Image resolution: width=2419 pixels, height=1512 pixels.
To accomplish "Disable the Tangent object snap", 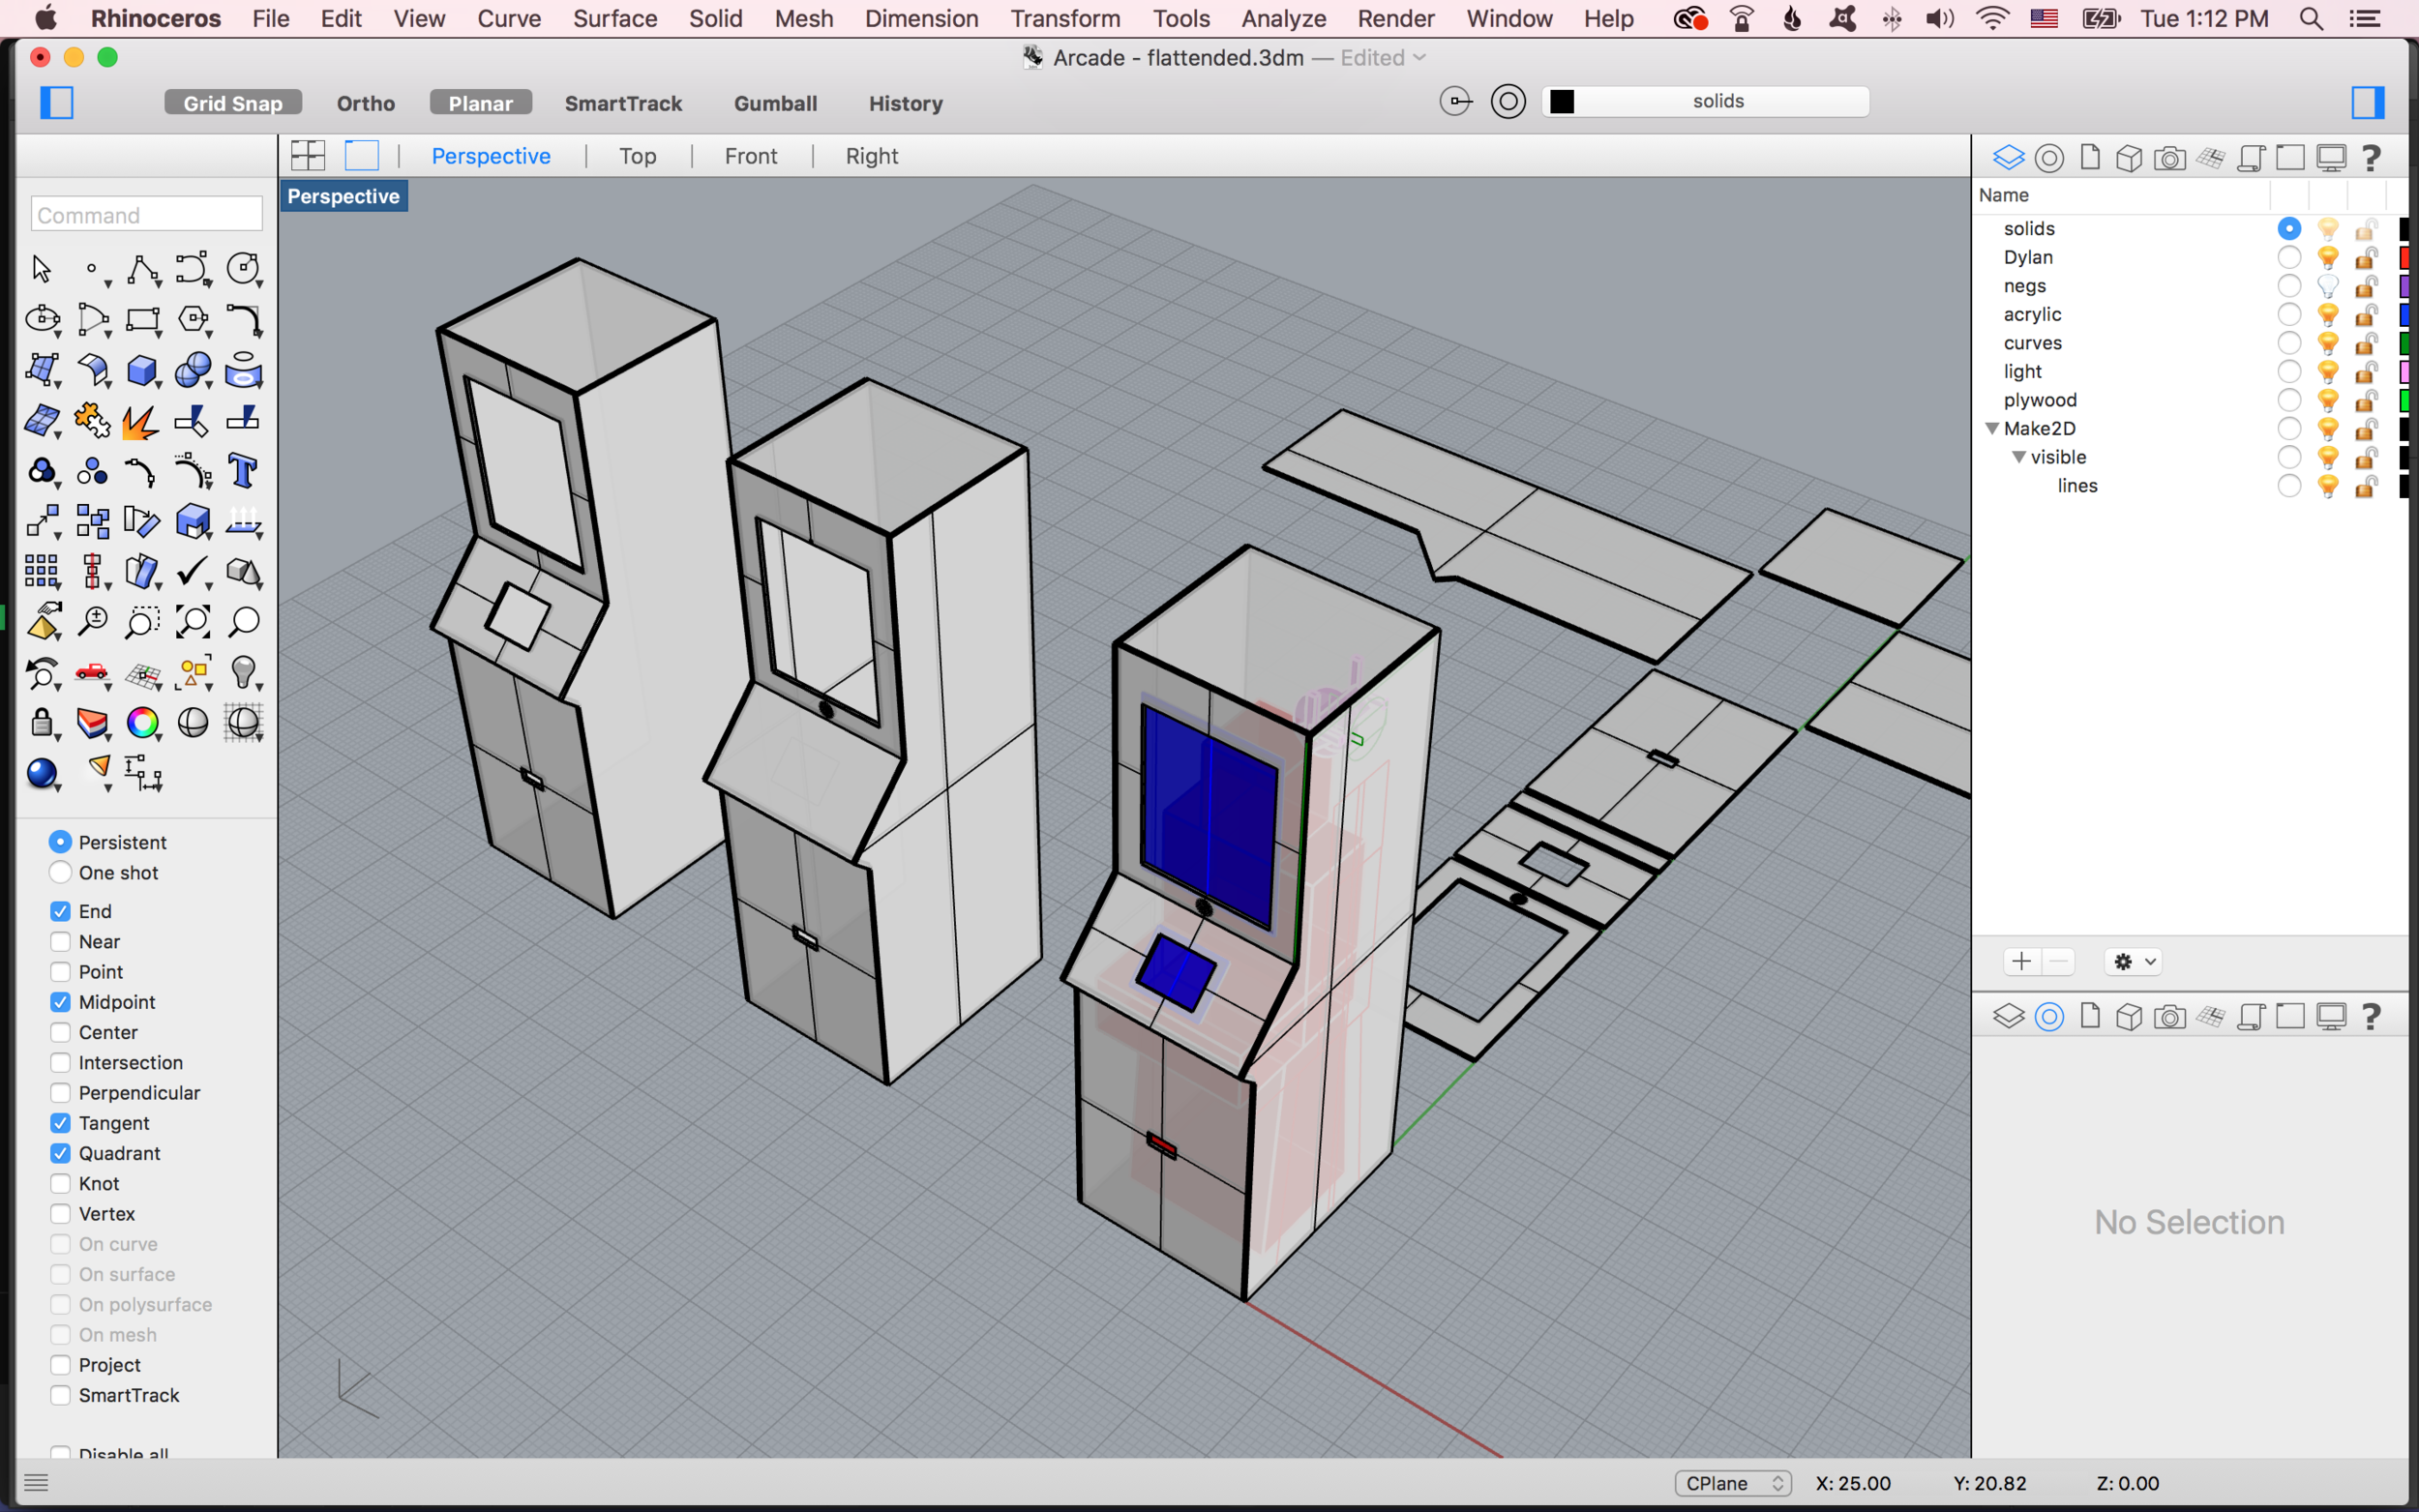I will coord(61,1123).
